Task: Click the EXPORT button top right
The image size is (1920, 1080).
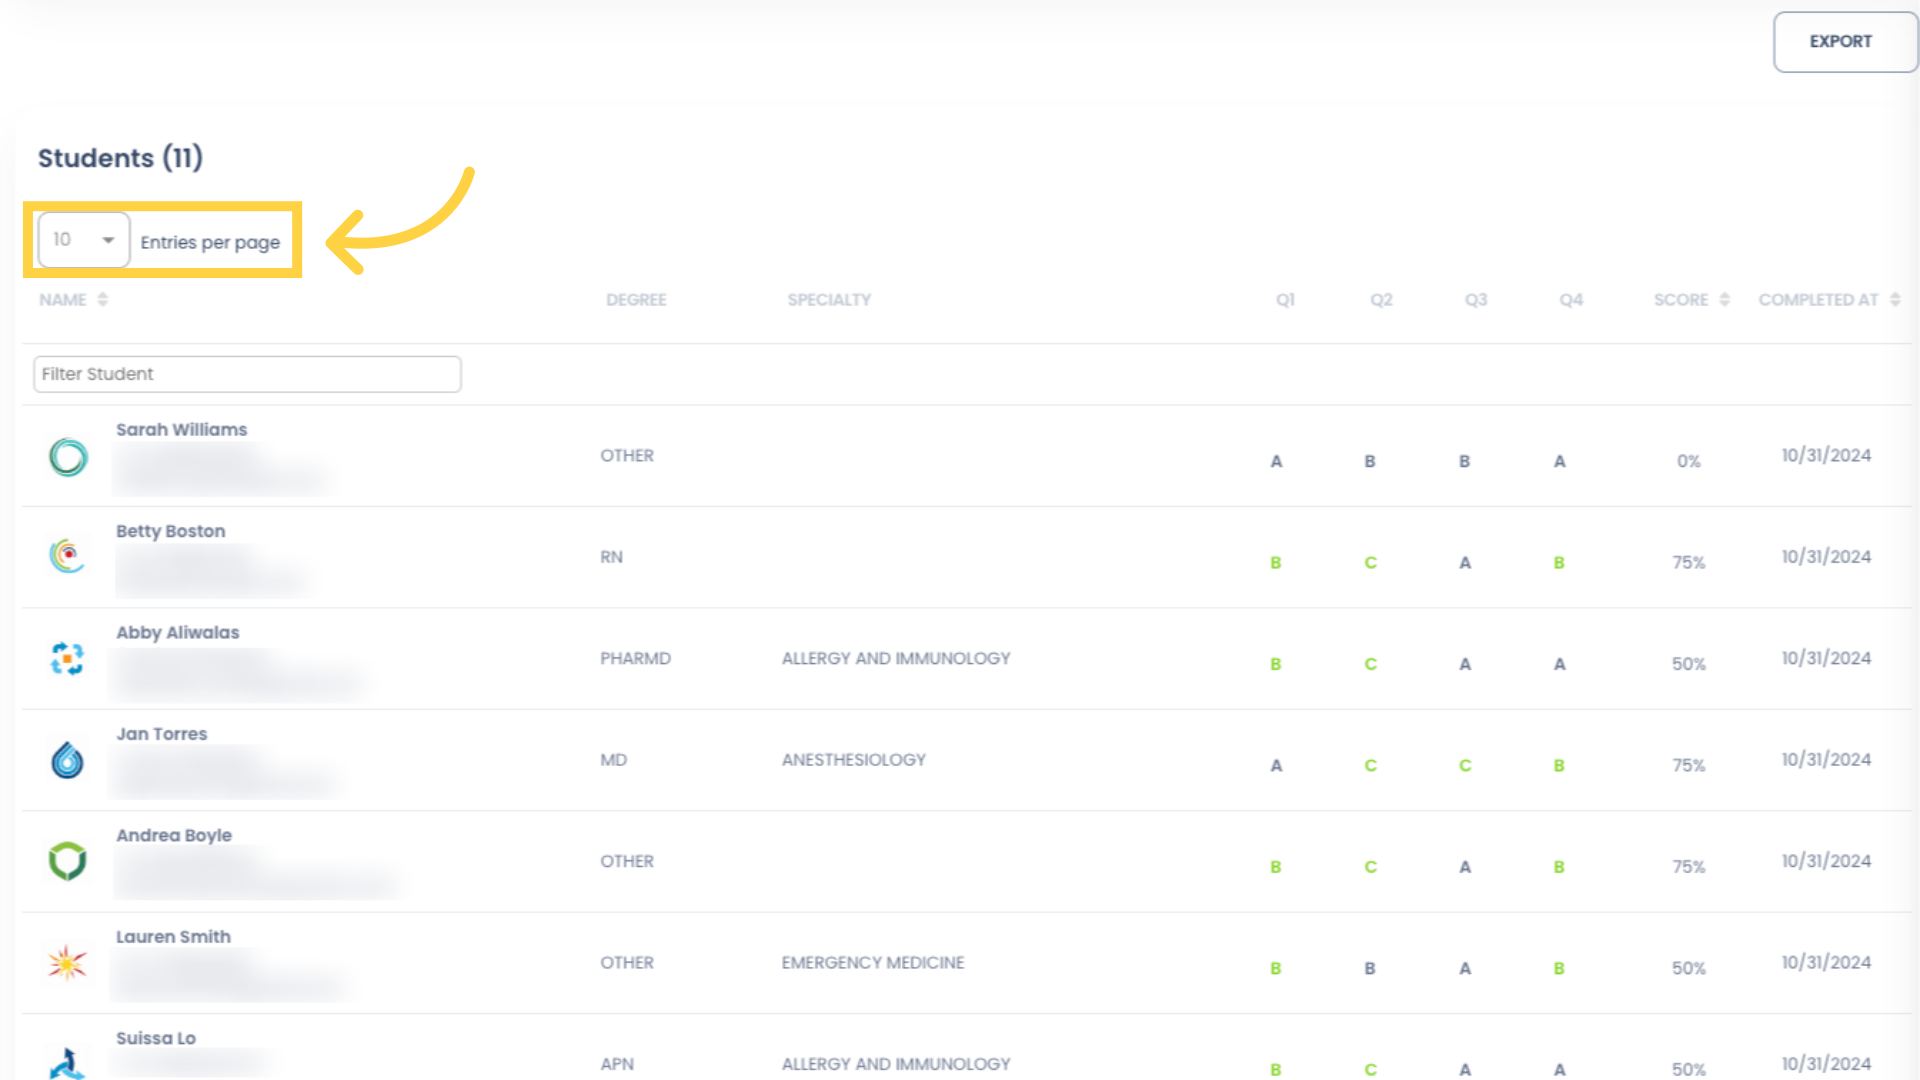Action: coord(1841,41)
